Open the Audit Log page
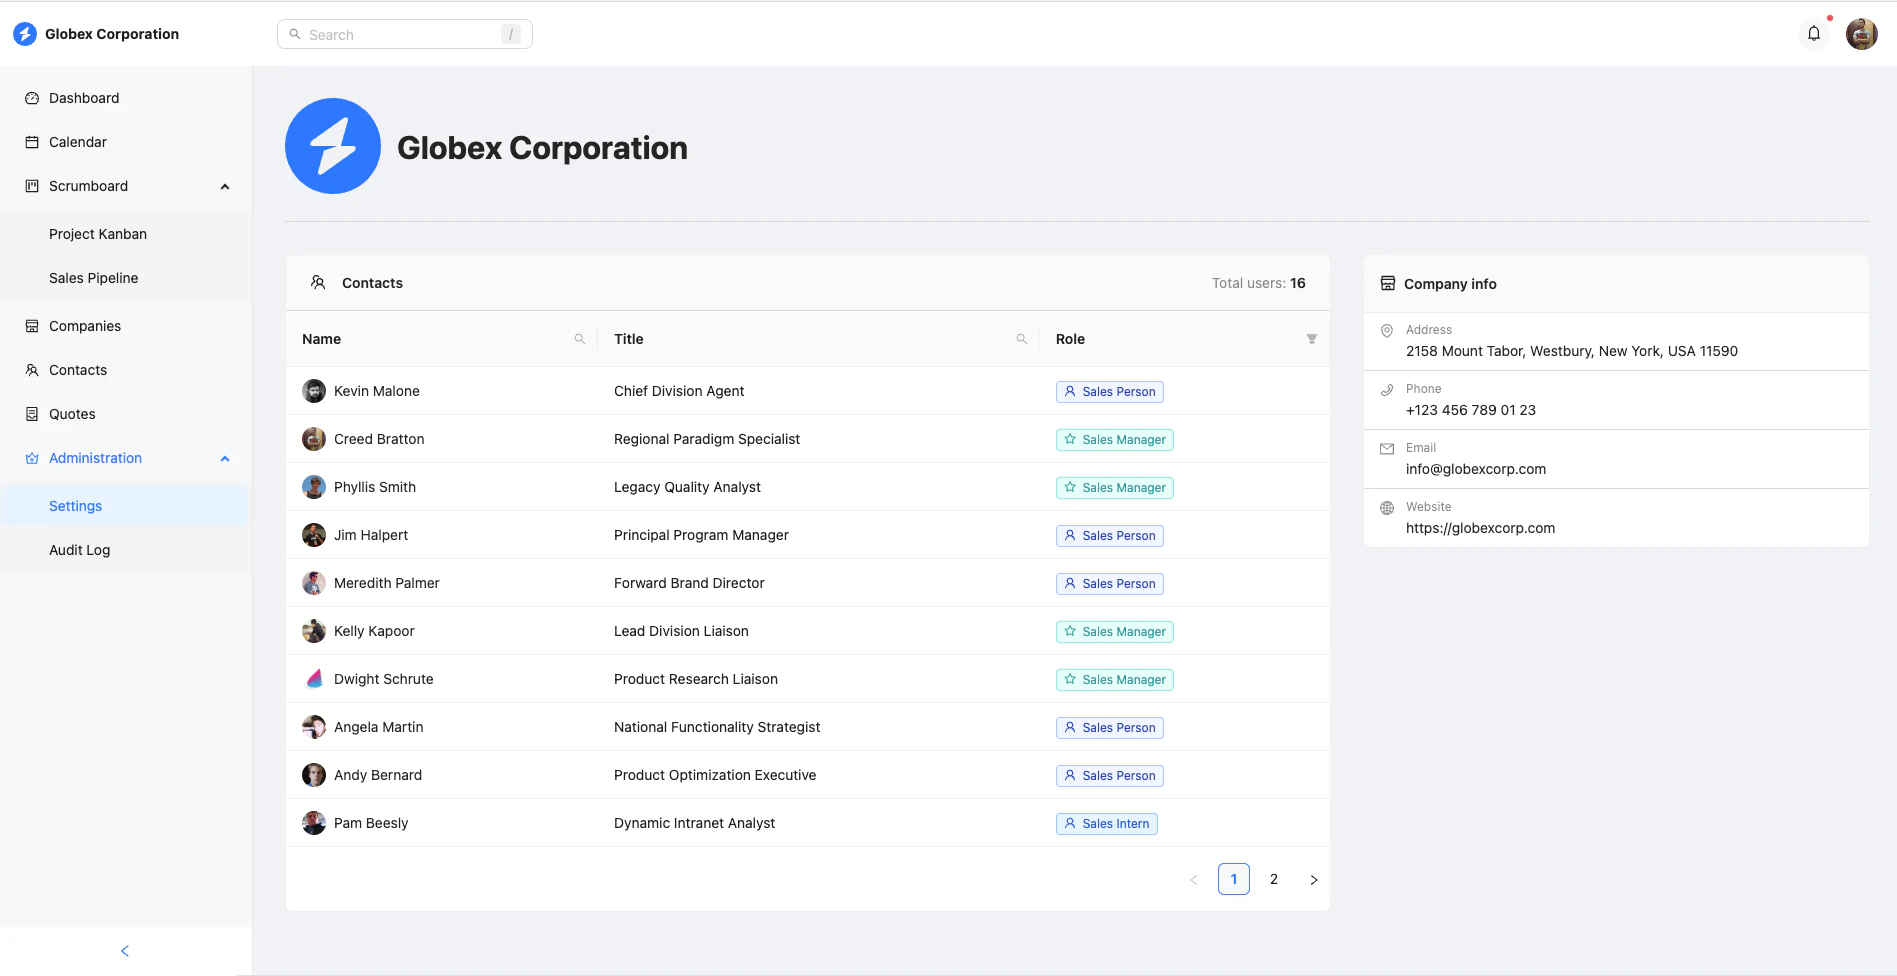 (79, 549)
